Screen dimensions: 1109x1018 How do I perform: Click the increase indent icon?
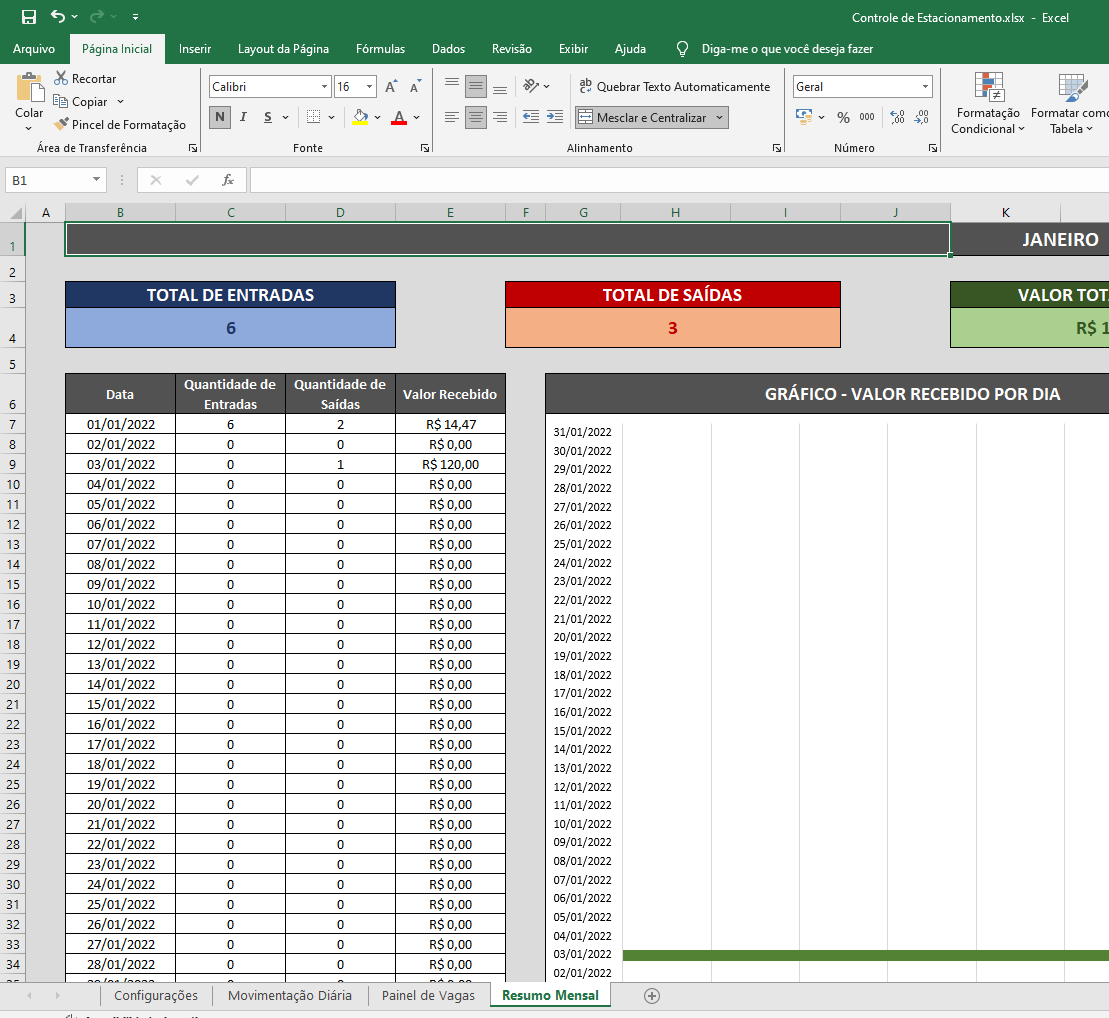click(553, 117)
